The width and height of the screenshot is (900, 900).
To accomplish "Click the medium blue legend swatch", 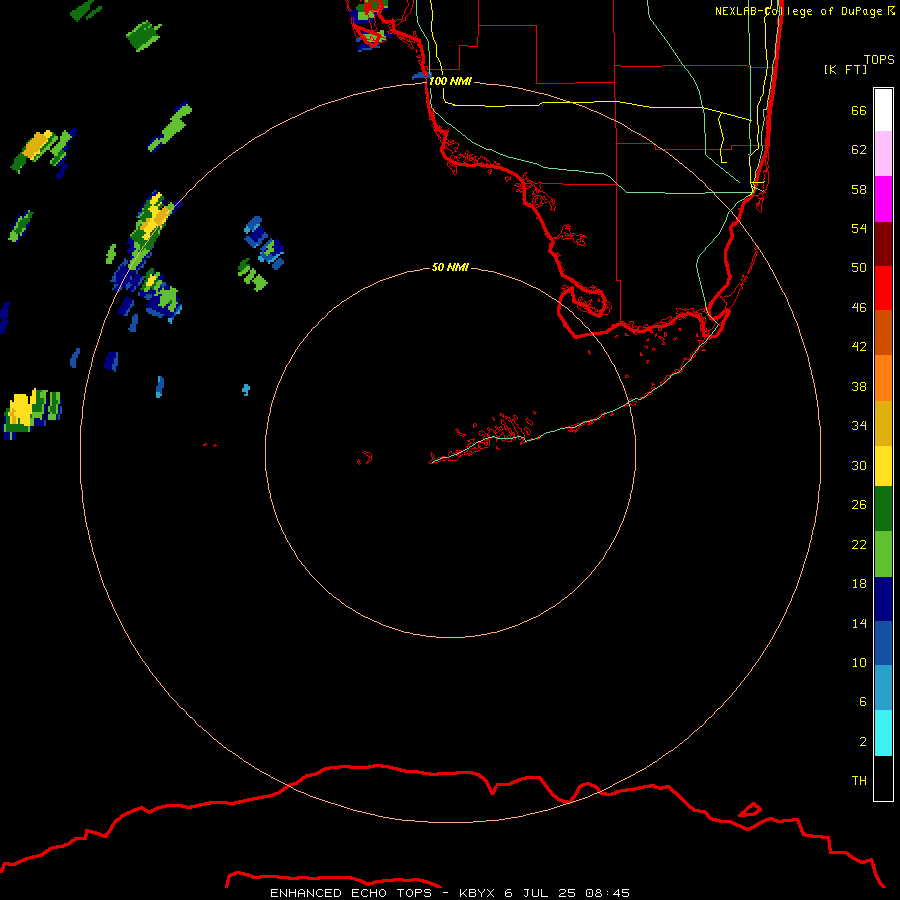I will 883,643.
